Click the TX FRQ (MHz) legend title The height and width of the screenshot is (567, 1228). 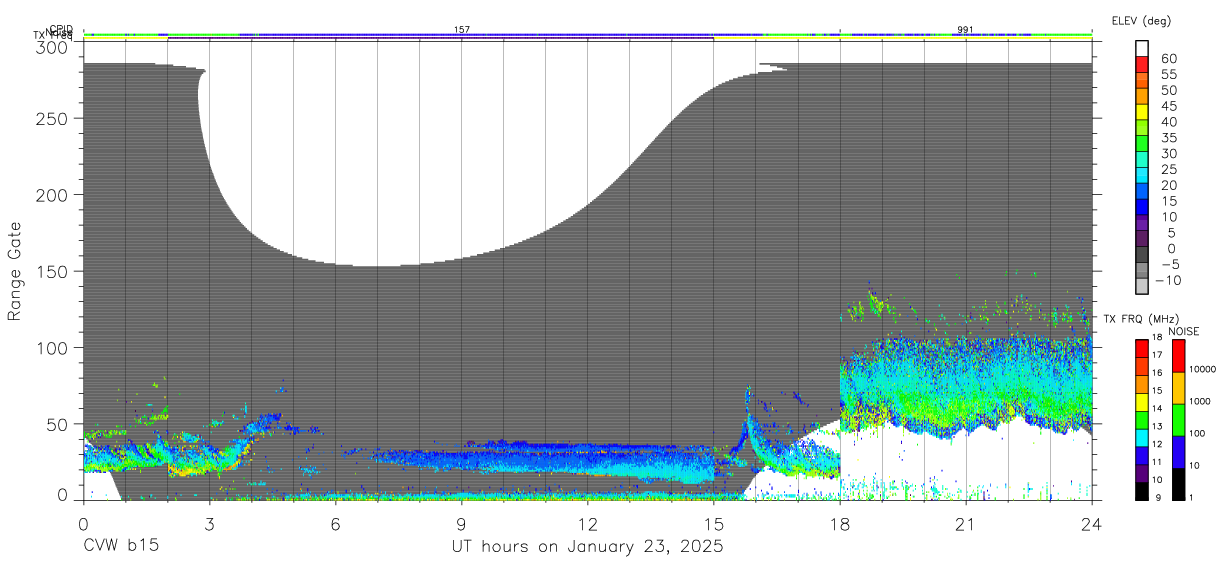point(1140,319)
